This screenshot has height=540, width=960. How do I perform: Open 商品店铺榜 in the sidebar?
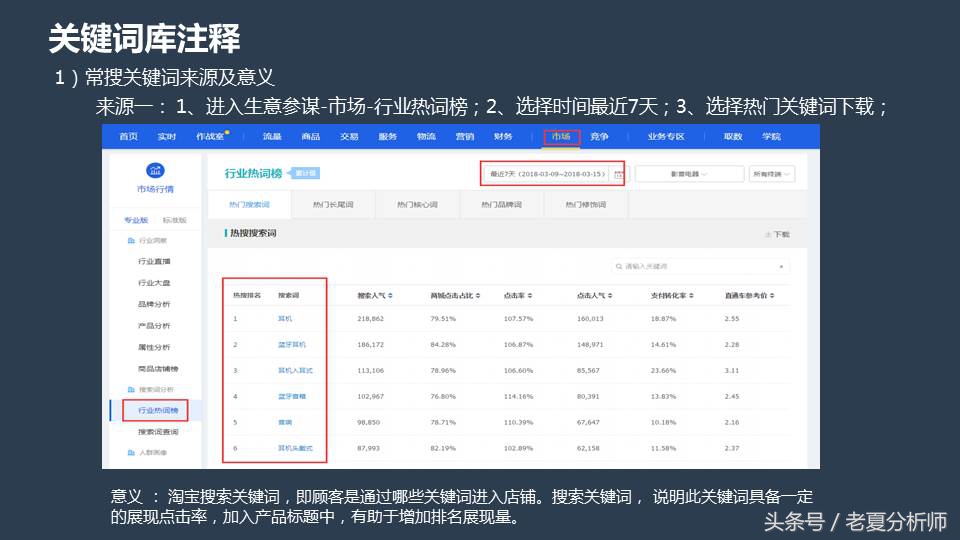pos(158,369)
